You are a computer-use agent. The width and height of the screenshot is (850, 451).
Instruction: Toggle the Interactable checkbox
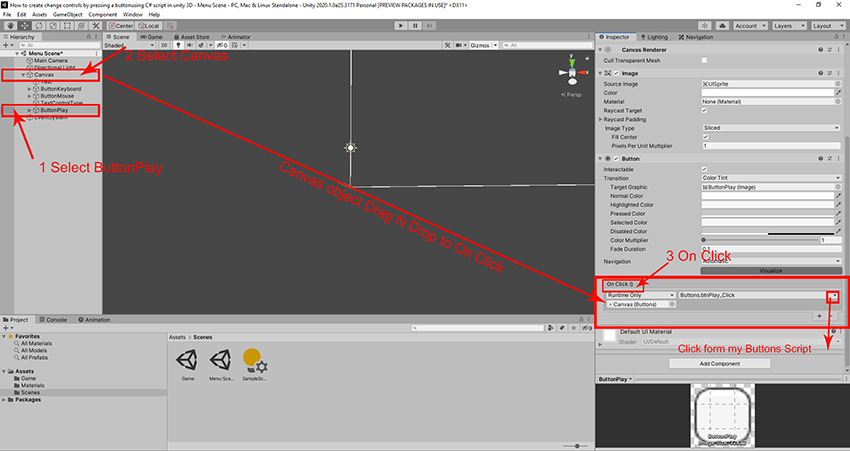coord(704,169)
